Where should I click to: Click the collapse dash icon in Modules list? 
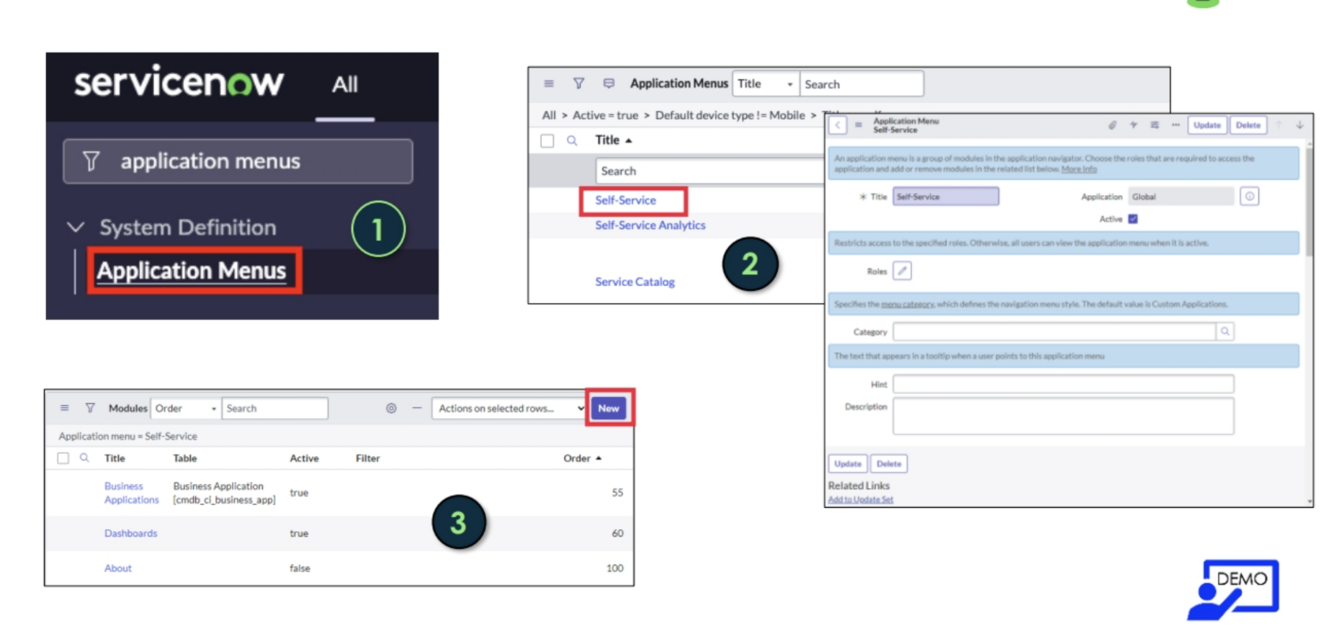[416, 408]
